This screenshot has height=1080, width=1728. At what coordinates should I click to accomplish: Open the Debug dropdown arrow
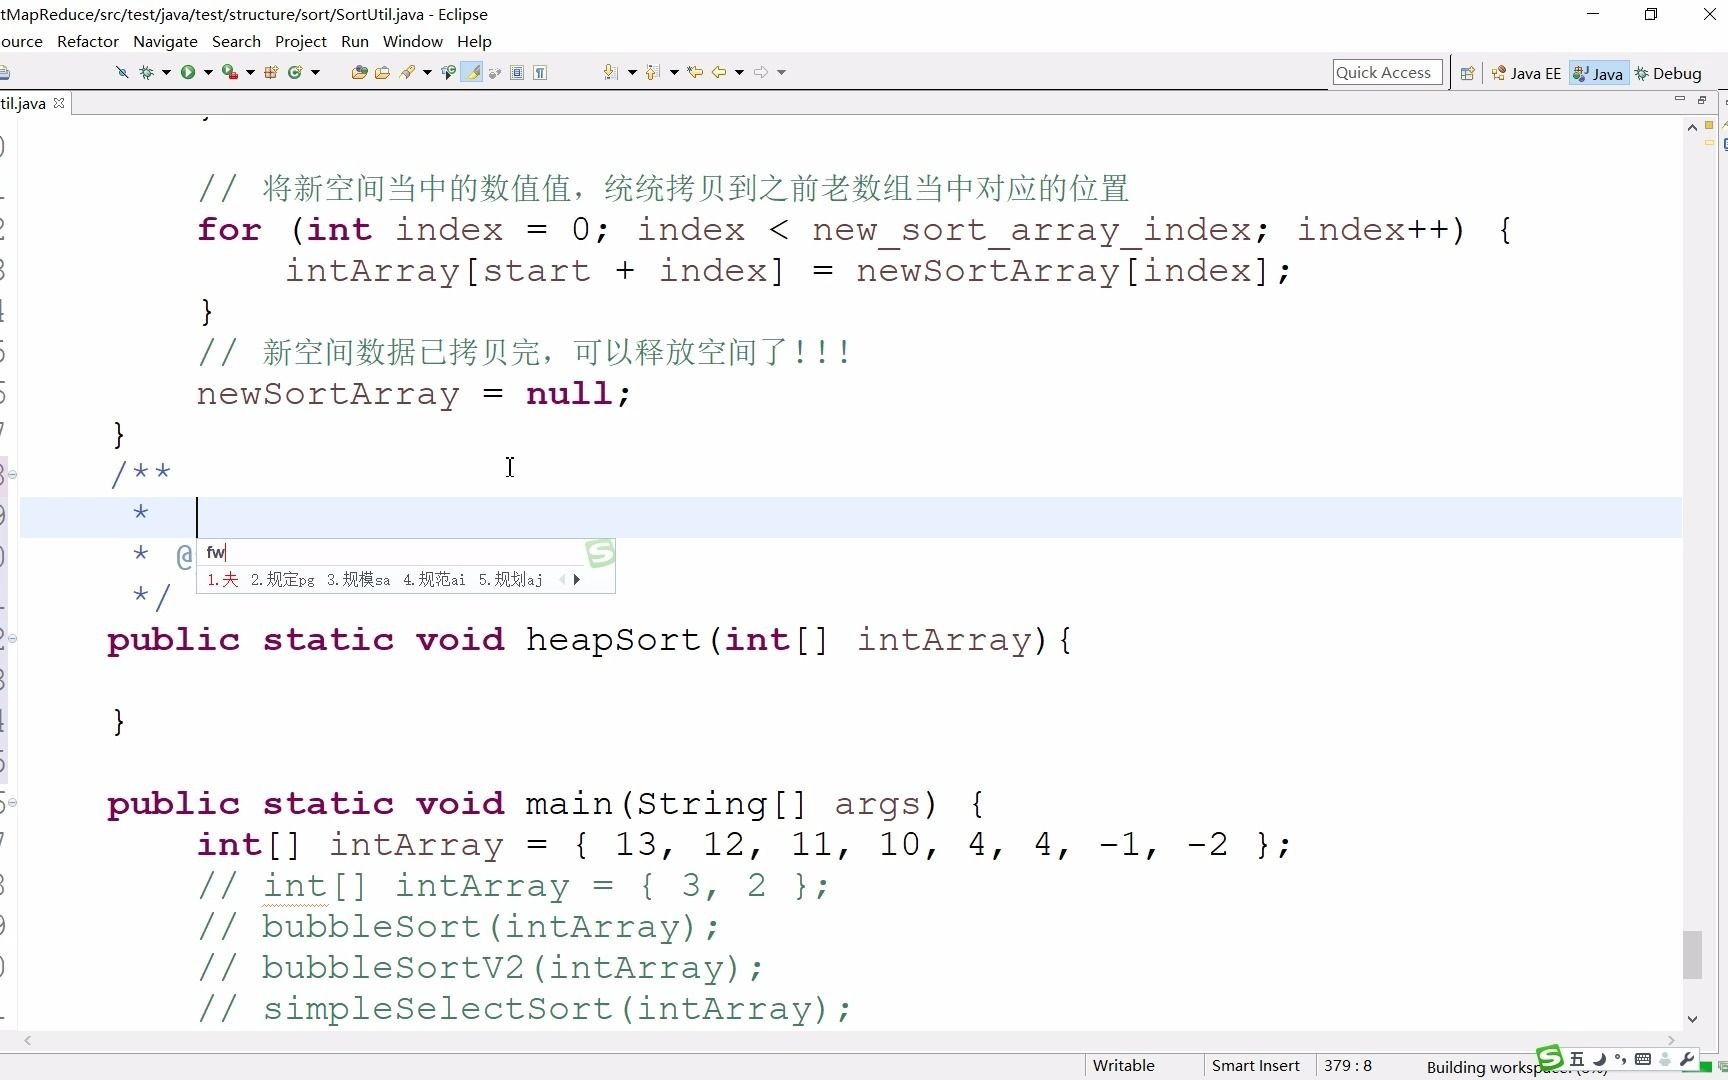[165, 71]
